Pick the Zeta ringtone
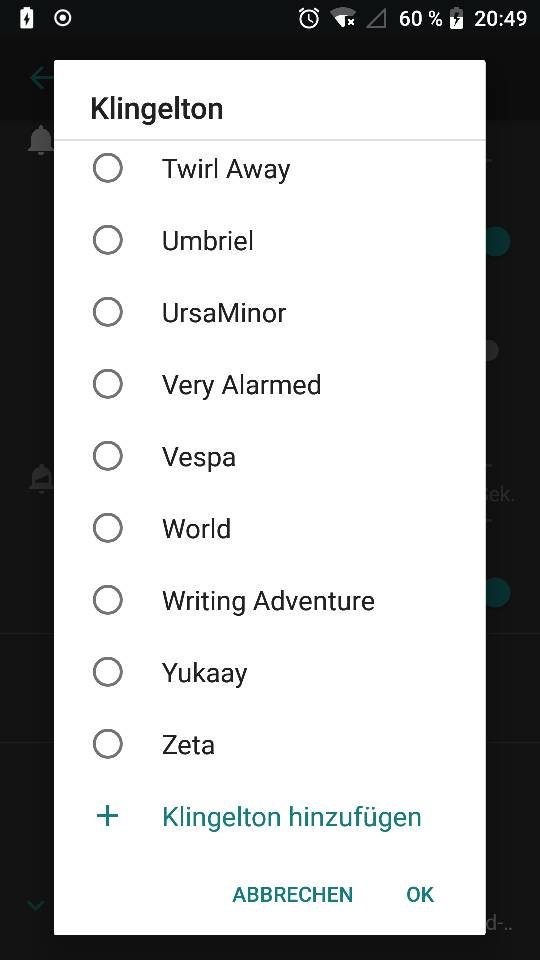The width and height of the screenshot is (540, 960). click(270, 744)
